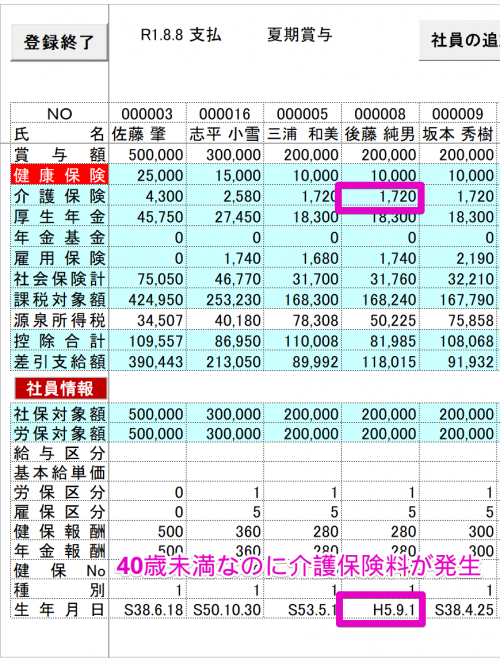Click employee number 000005 header cell

(x=302, y=114)
